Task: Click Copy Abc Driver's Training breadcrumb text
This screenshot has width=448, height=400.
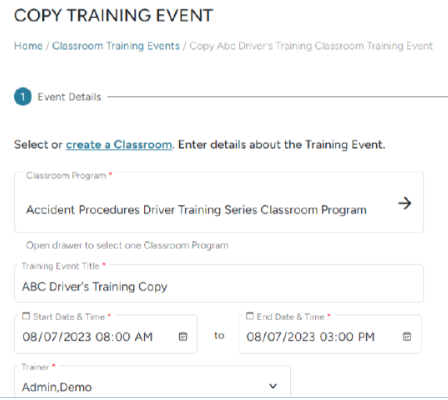Action: pos(311,46)
